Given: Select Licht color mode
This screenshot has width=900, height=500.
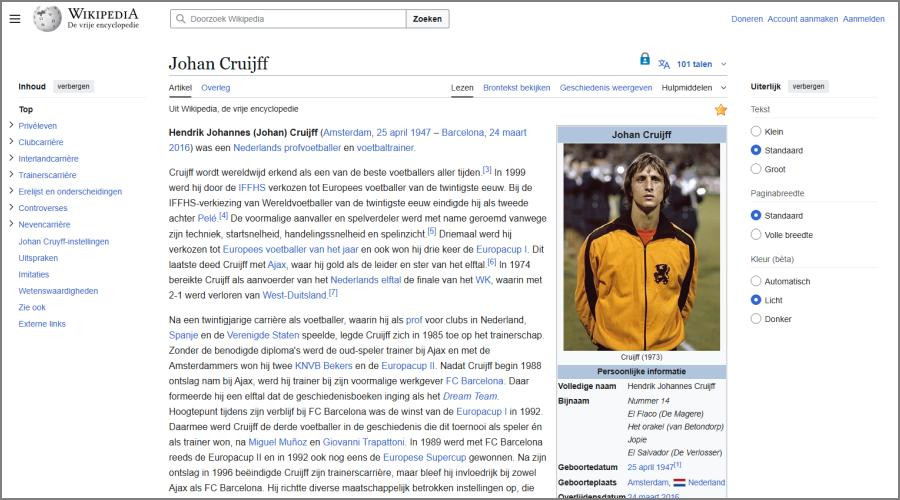Looking at the screenshot, I should tap(756, 300).
